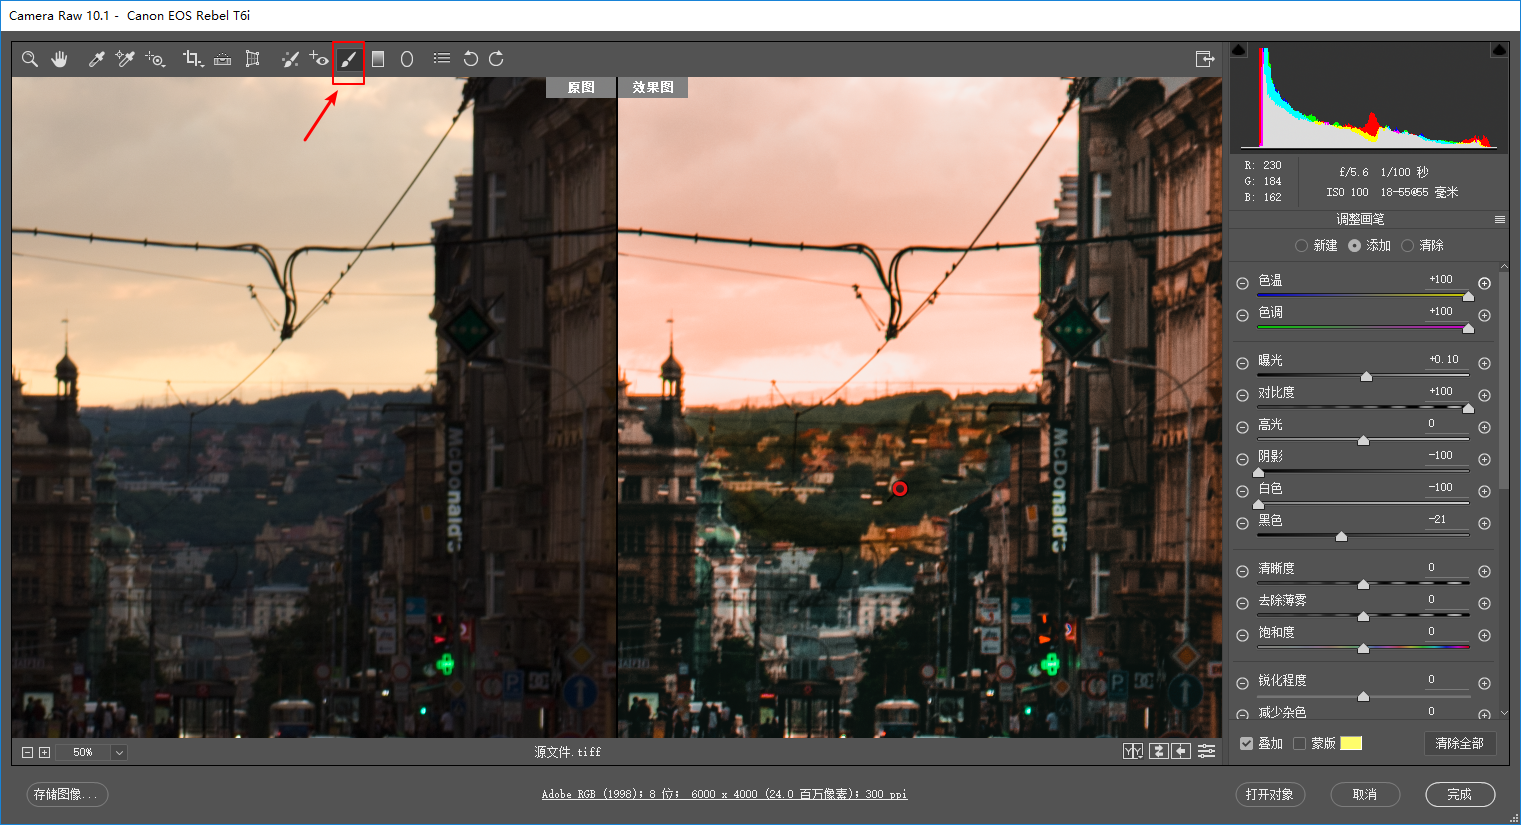Increase 色温 with its plus button
The height and width of the screenshot is (825, 1521).
click(x=1484, y=283)
